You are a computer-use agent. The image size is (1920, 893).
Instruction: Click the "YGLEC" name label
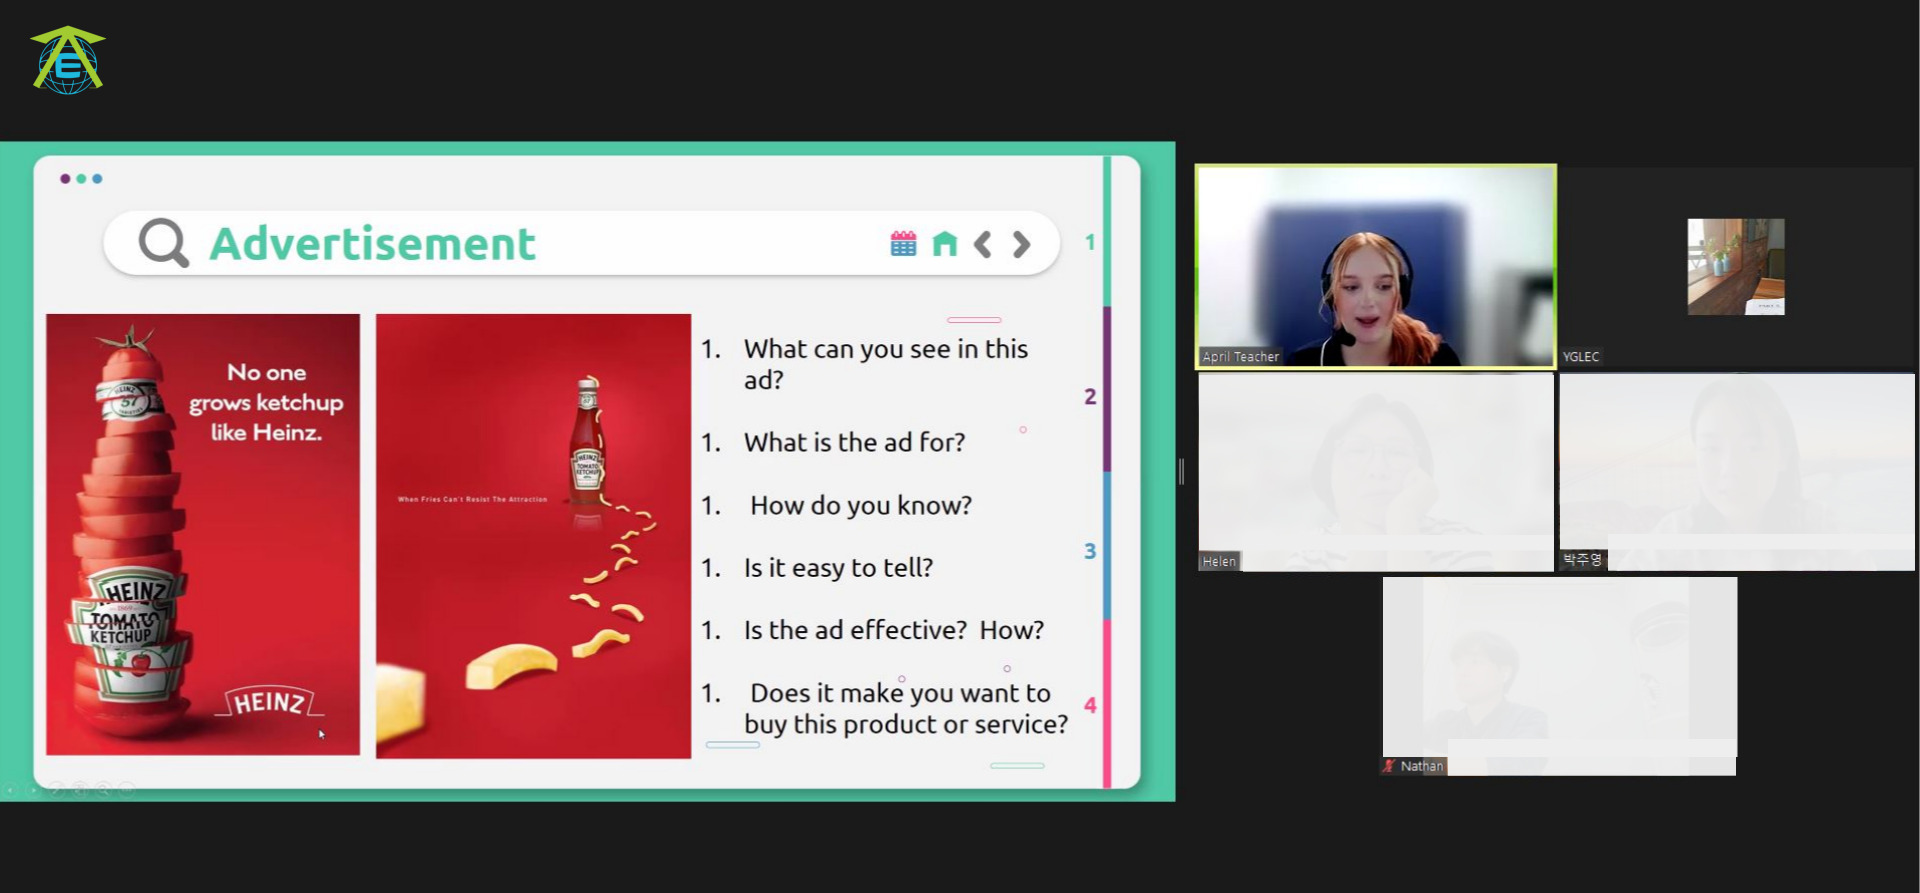1581,357
